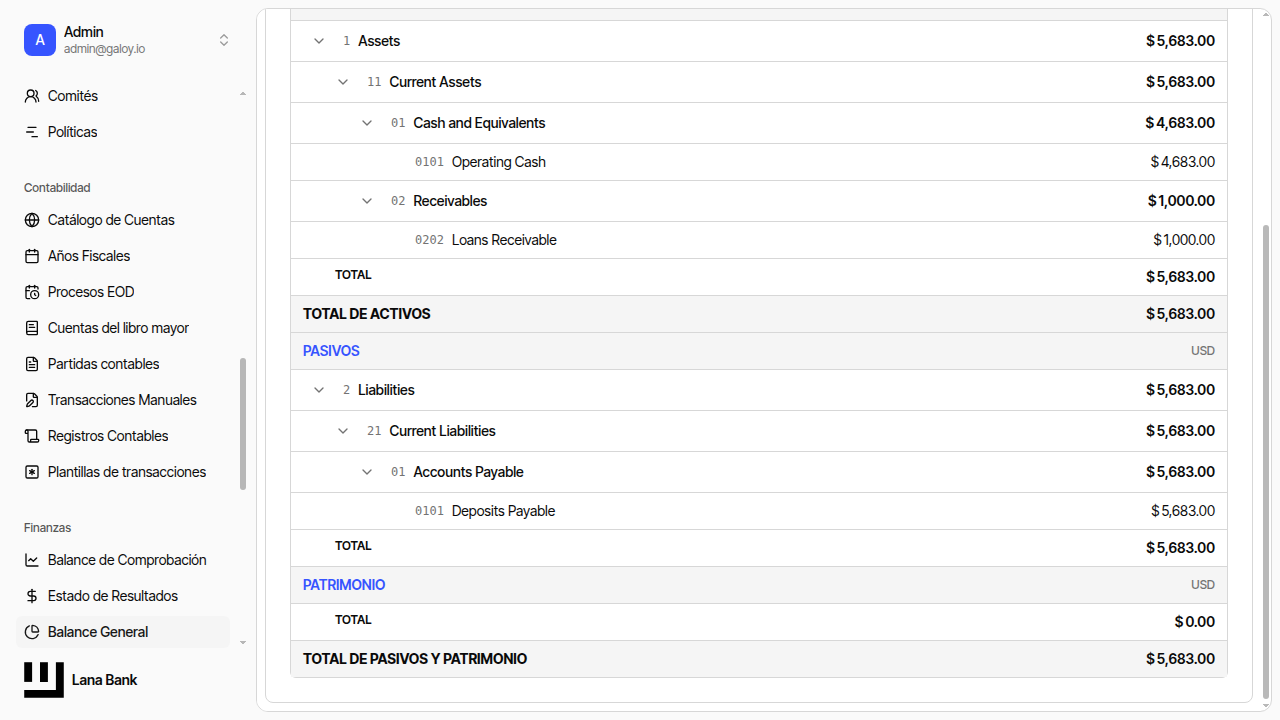
Task: Collapse the Liabilities row chevron
Action: click(x=319, y=390)
